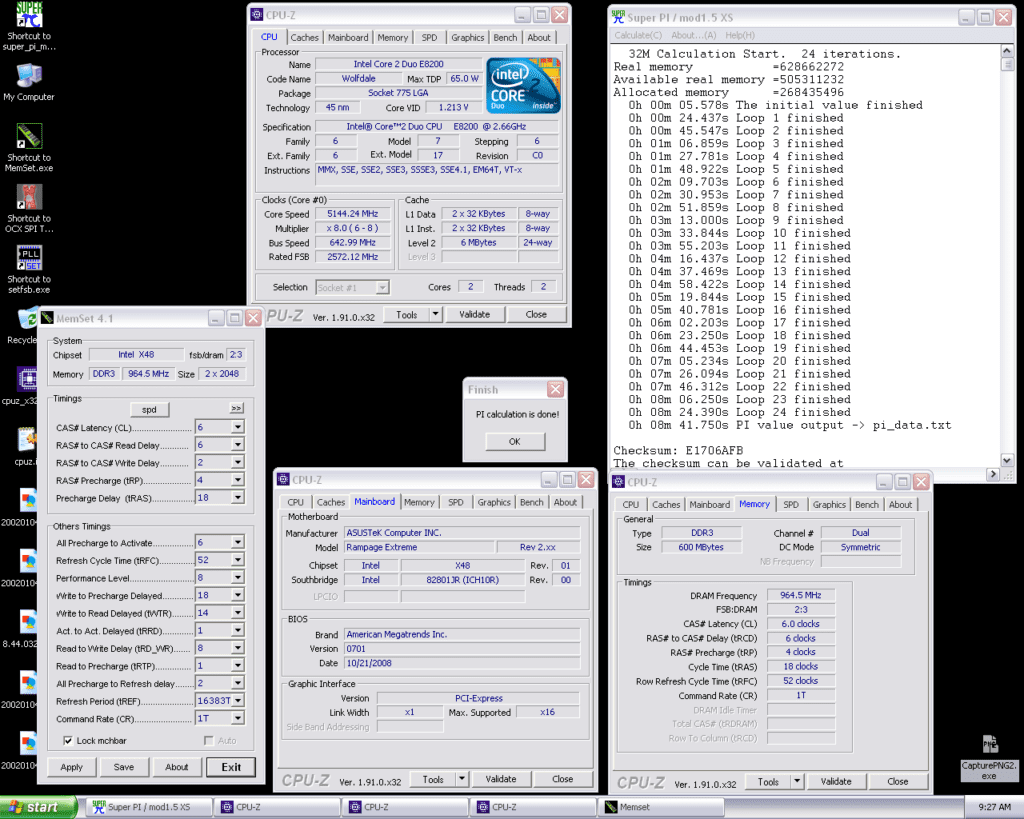
Task: Click the Core Speed value 5144.24 MHz
Action: tap(353, 214)
